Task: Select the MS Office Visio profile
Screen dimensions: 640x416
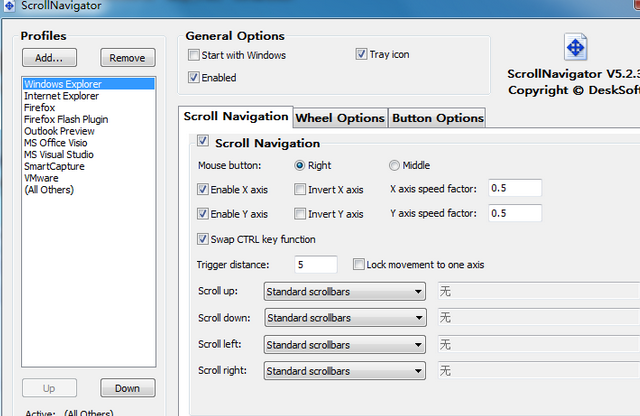Action: (89, 143)
